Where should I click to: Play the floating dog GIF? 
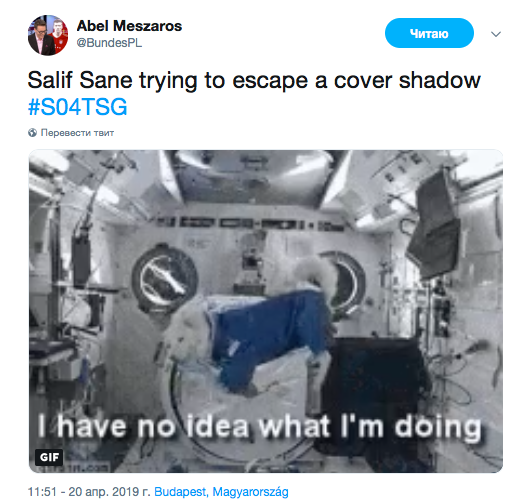click(266, 311)
